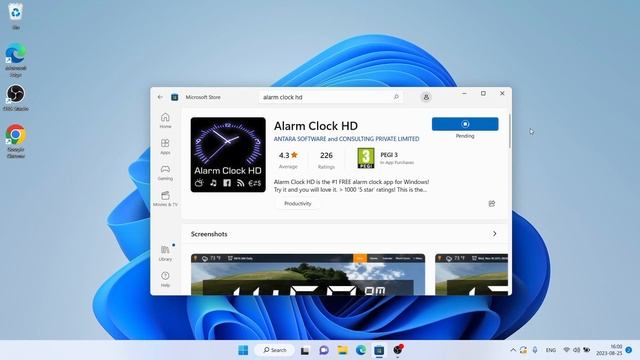The image size is (640, 360).
Task: Open Task View from taskbar
Action: (305, 350)
